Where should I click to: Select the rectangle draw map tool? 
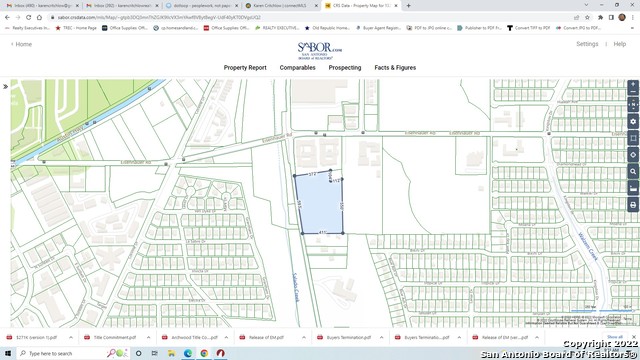click(633, 138)
